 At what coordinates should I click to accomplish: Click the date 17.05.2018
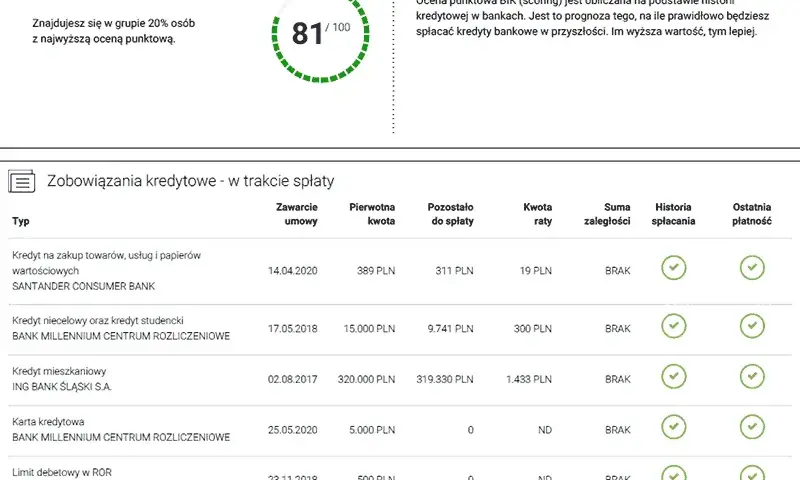(x=293, y=329)
